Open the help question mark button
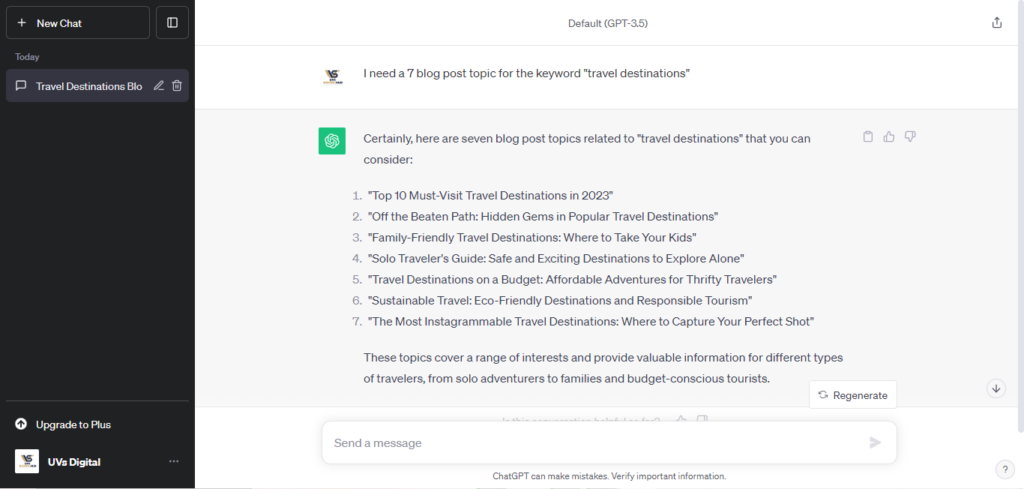Screen dimensions: 1024x489 click(1004, 469)
